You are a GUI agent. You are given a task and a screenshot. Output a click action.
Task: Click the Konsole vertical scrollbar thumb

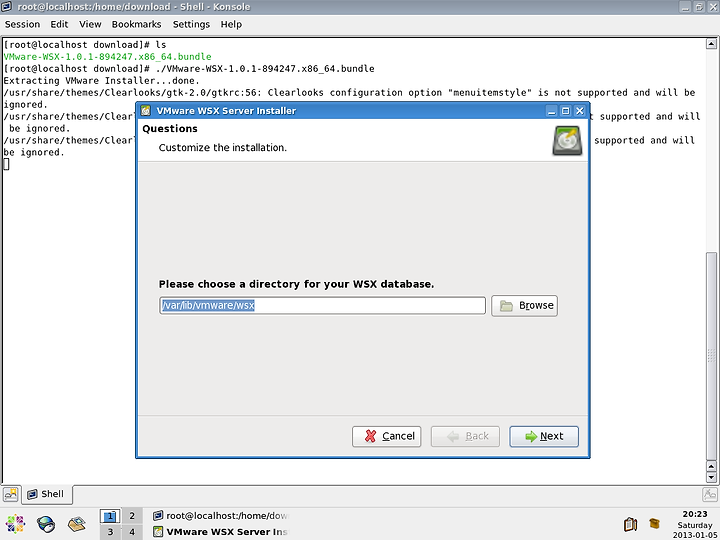click(x=711, y=355)
